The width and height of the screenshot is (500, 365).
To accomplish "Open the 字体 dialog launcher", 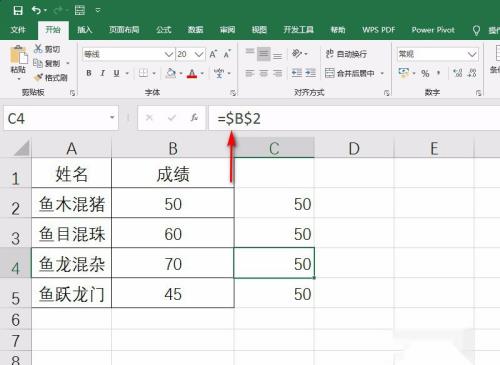I will [x=233, y=93].
